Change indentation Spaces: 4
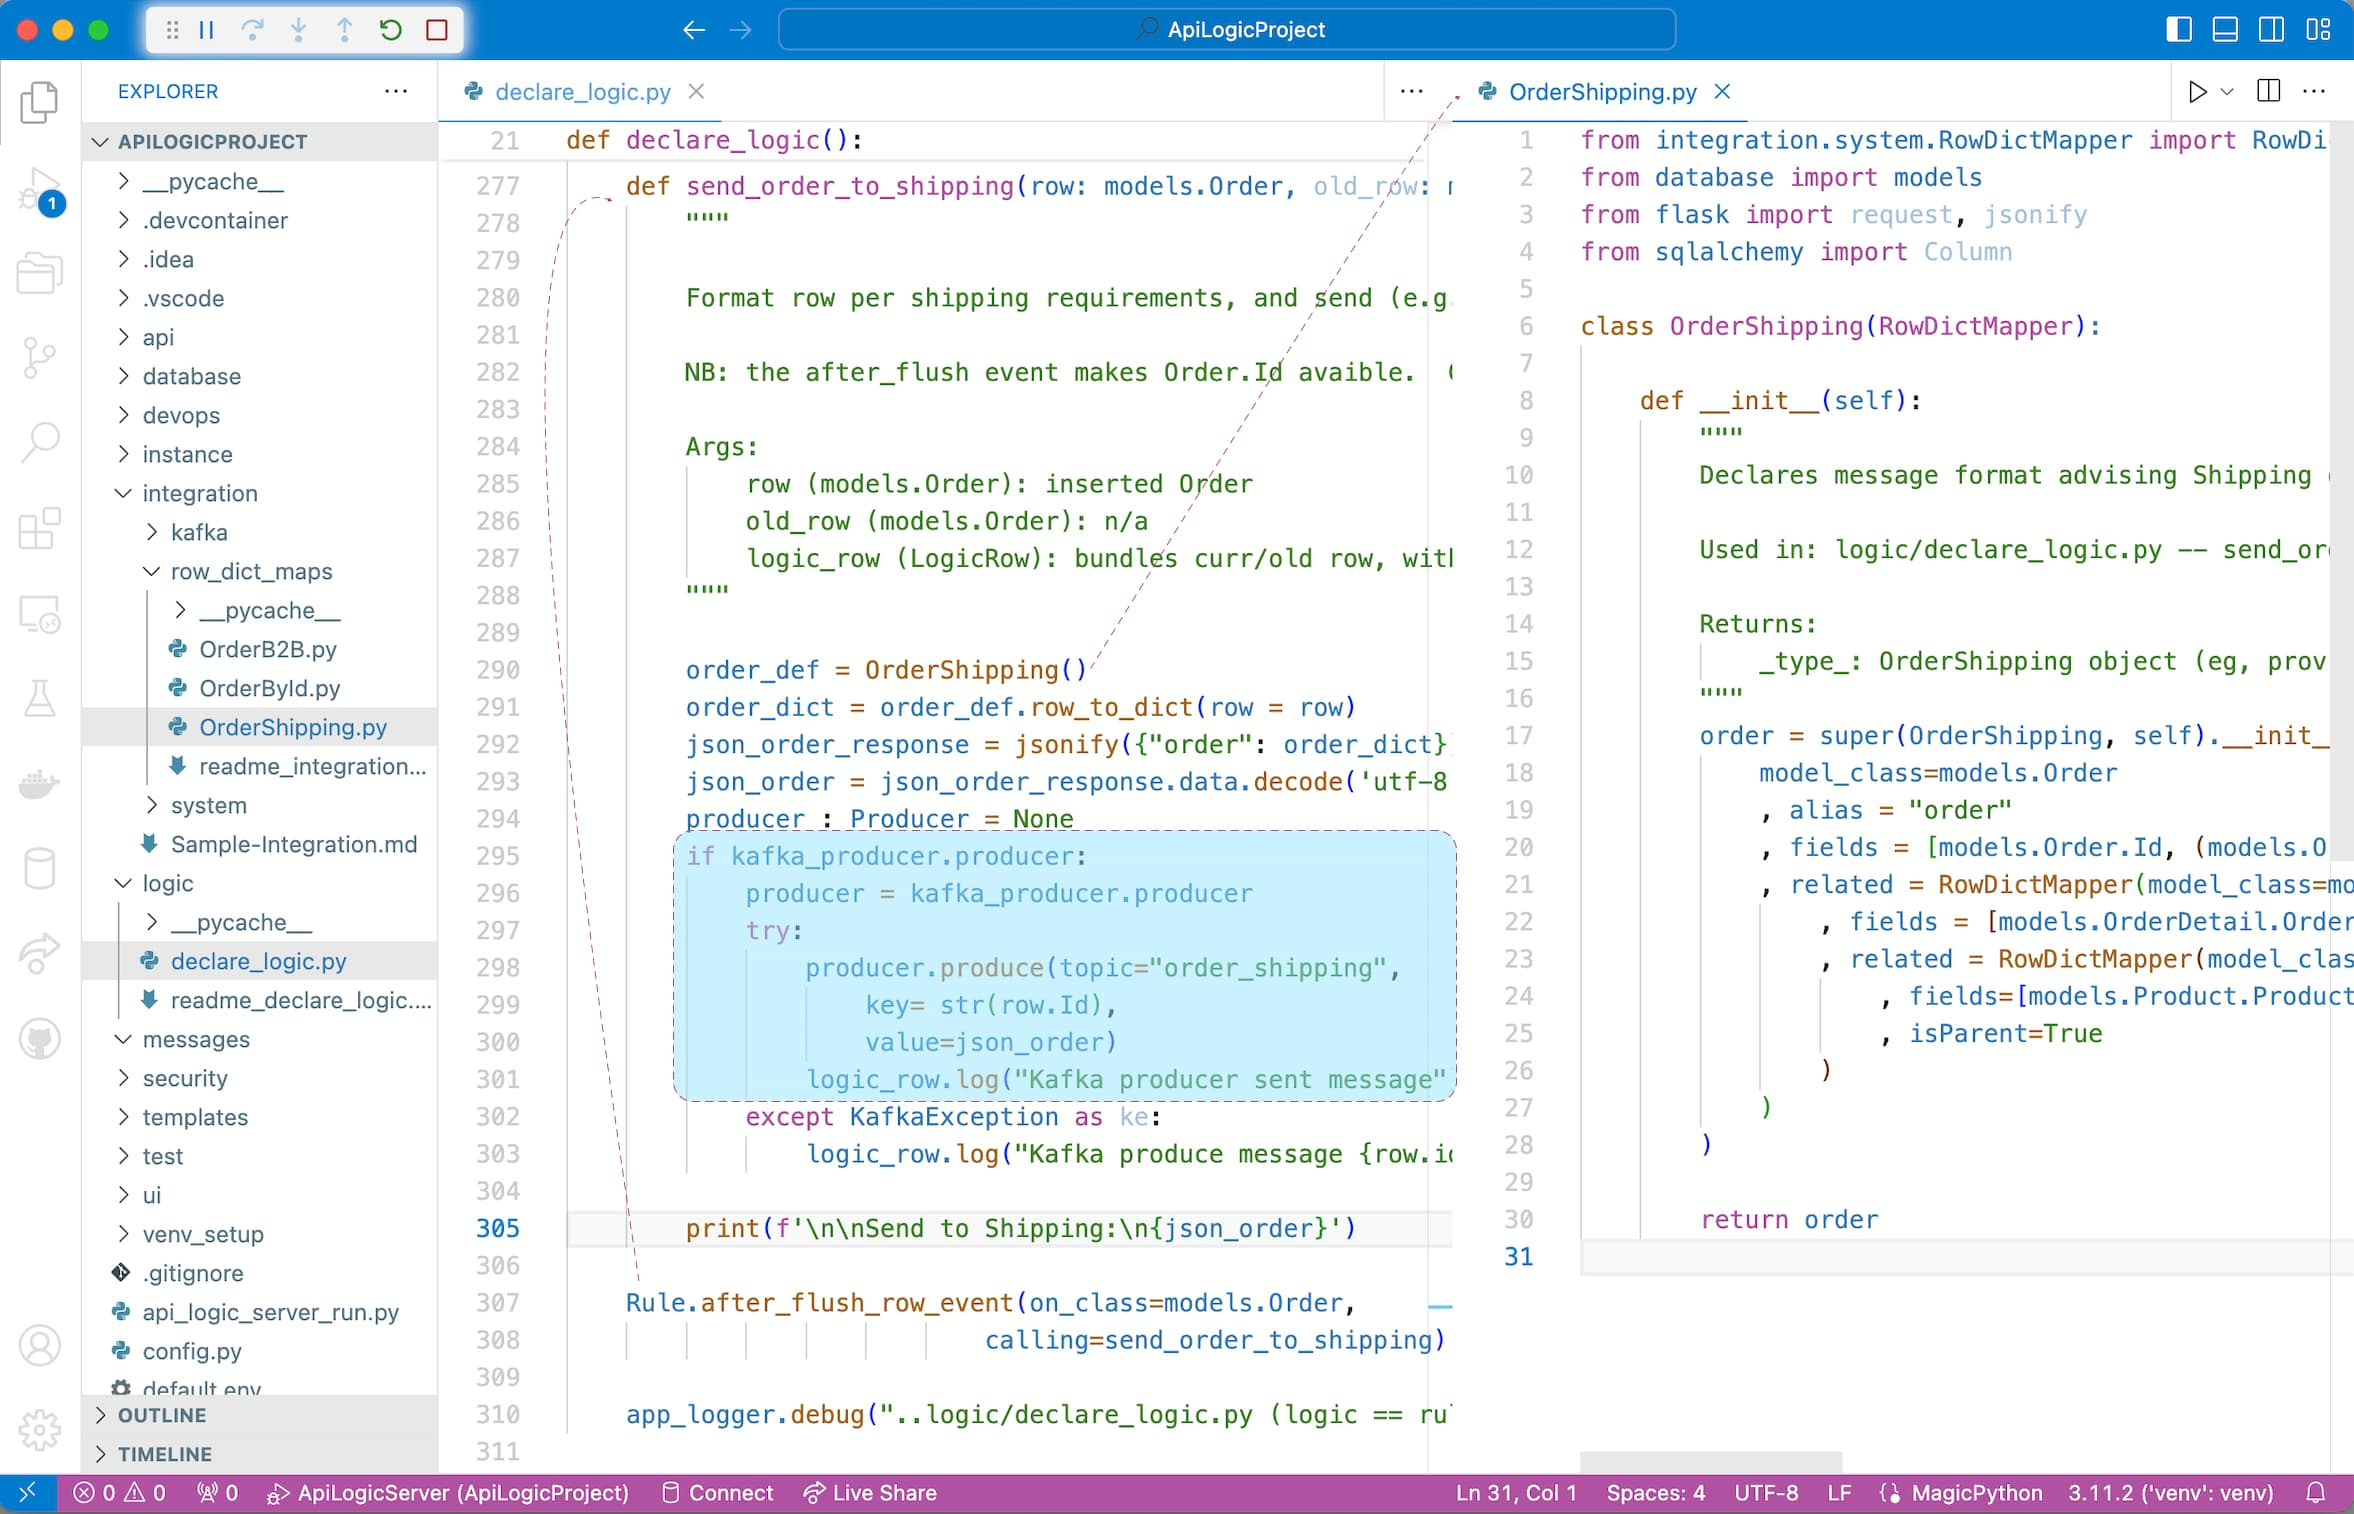This screenshot has width=2354, height=1514. pyautogui.click(x=1655, y=1493)
